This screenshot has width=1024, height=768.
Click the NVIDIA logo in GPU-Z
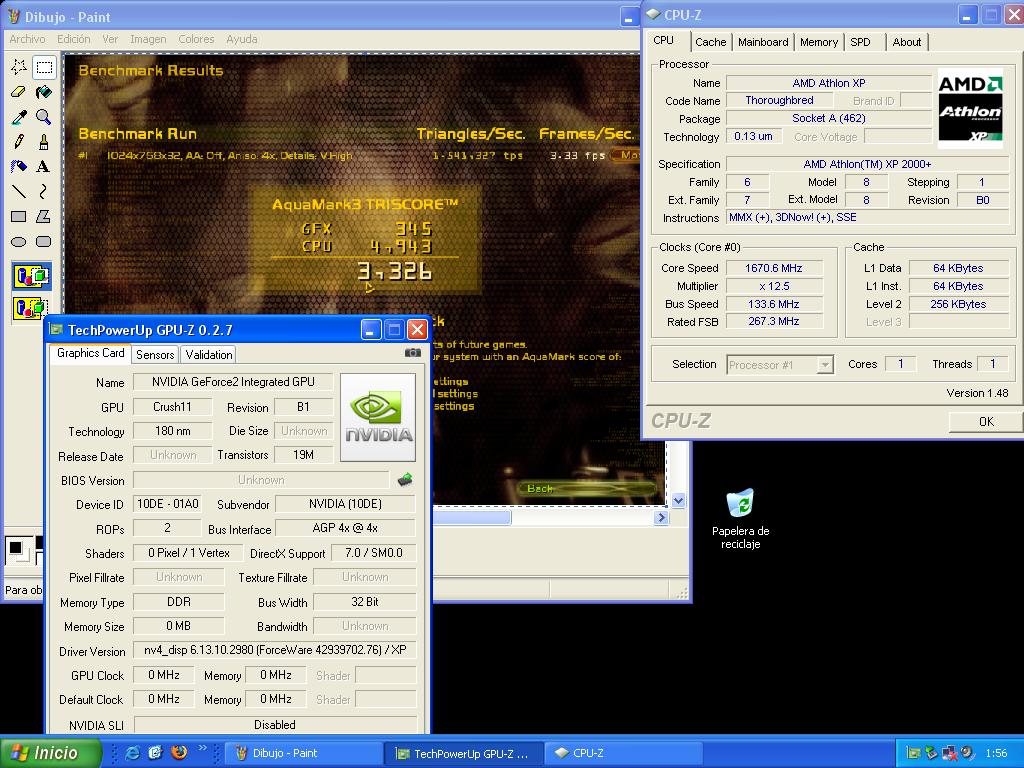pos(378,417)
